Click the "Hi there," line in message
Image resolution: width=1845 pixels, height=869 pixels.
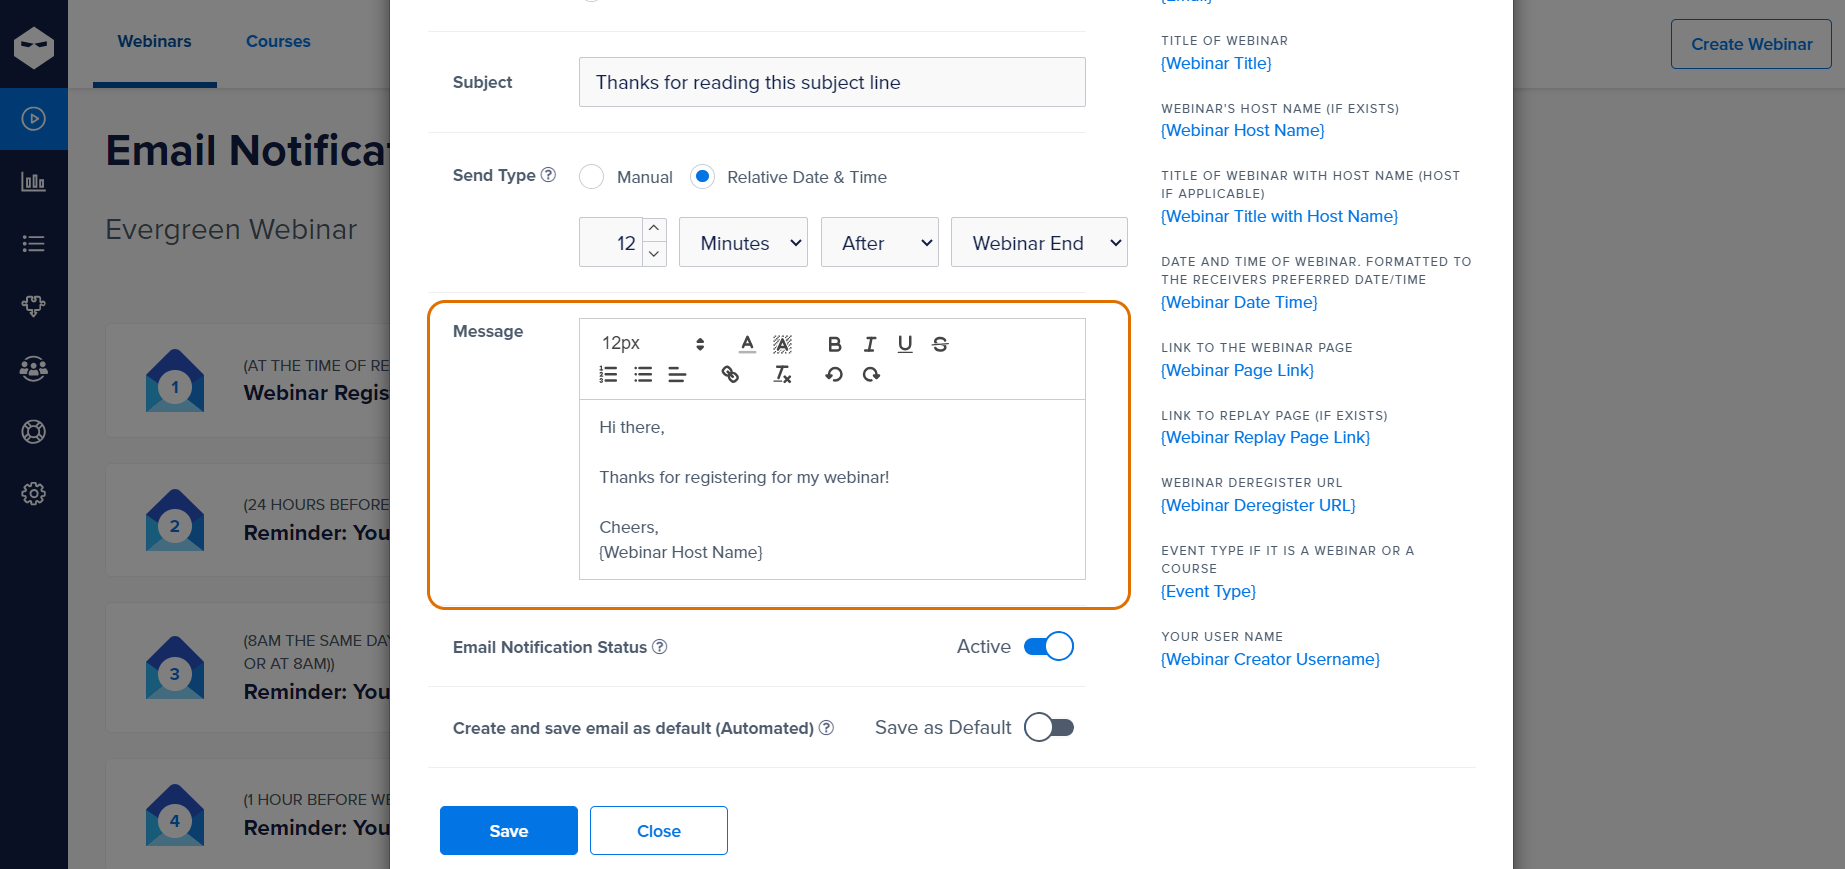click(632, 427)
